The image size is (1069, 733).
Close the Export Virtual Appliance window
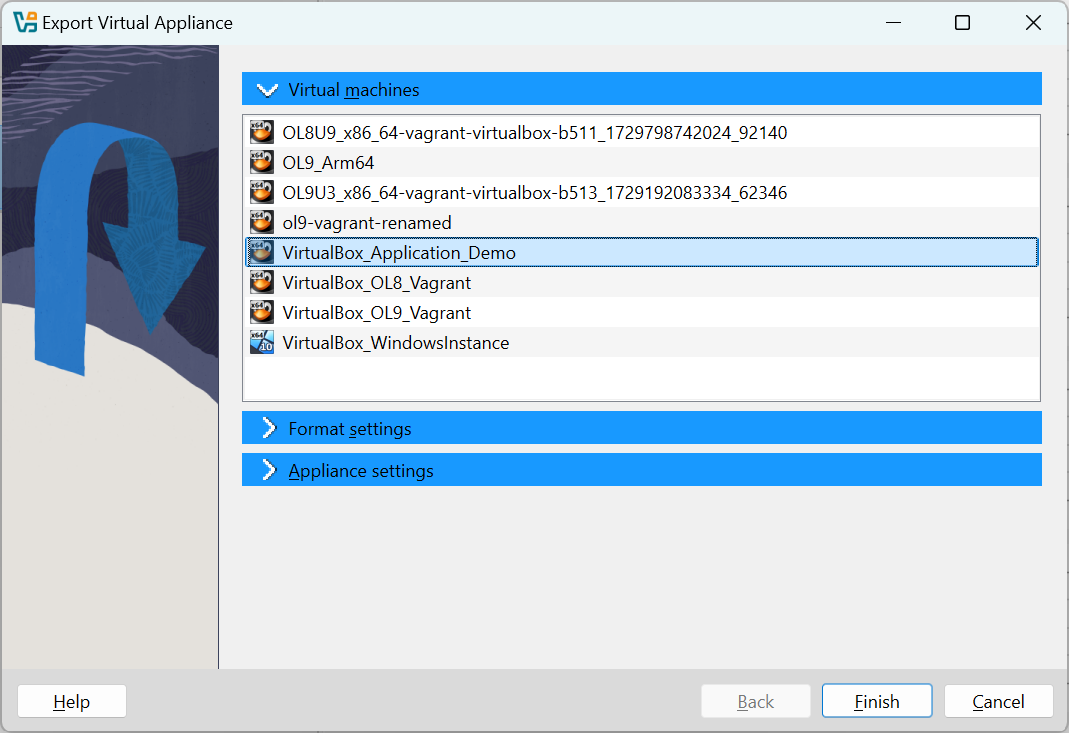1033,23
